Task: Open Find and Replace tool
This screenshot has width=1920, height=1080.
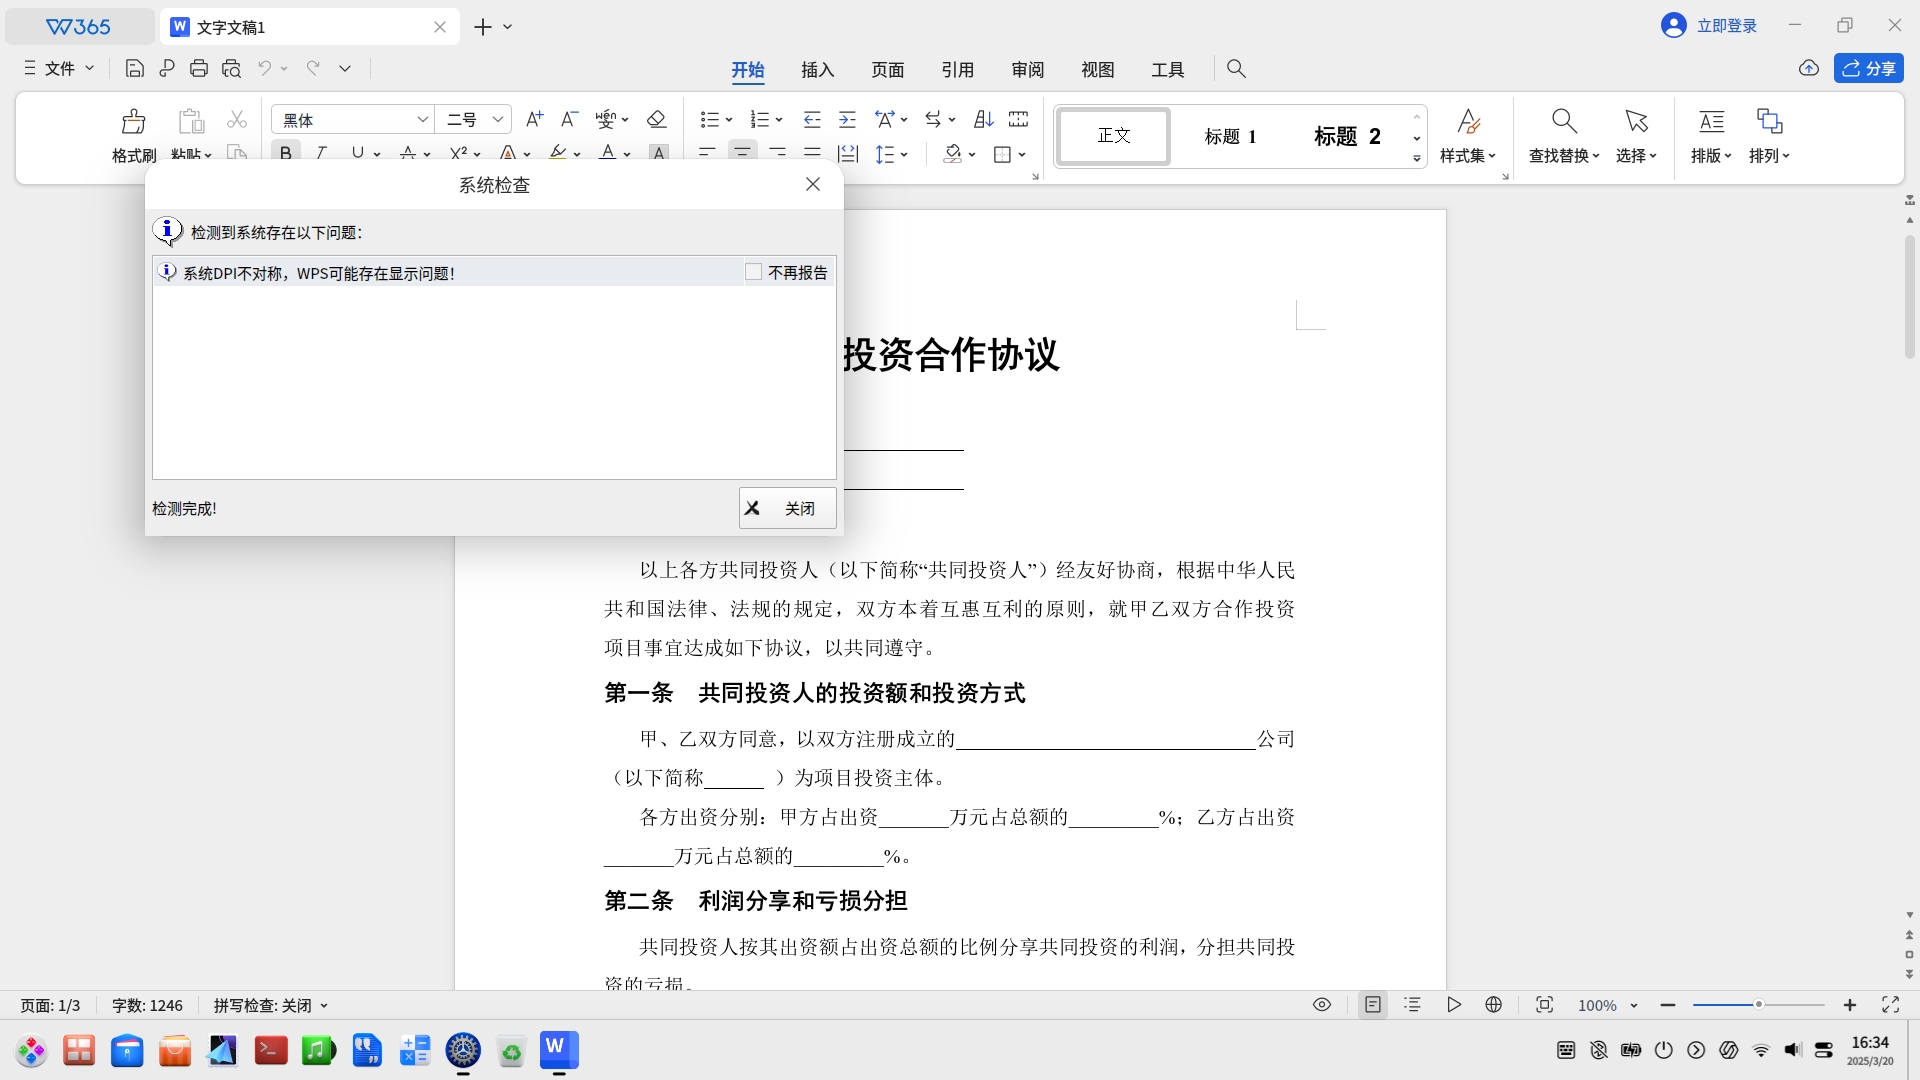Action: [1564, 135]
